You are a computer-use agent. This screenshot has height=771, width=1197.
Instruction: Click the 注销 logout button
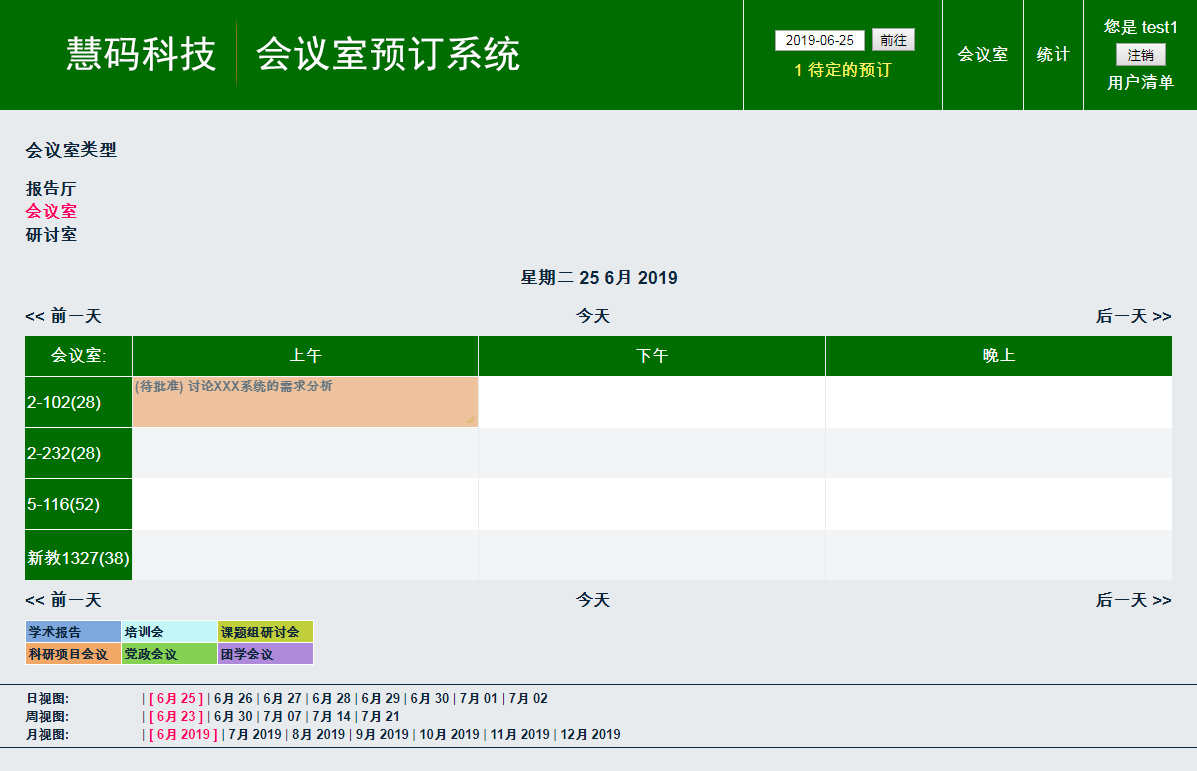coord(1139,54)
